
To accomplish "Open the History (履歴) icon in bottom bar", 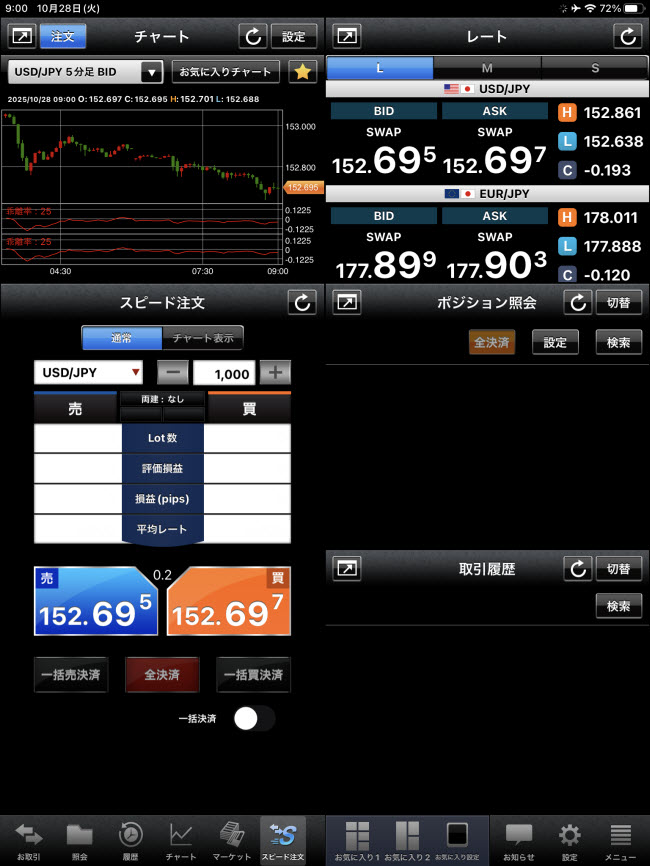I will [x=130, y=841].
